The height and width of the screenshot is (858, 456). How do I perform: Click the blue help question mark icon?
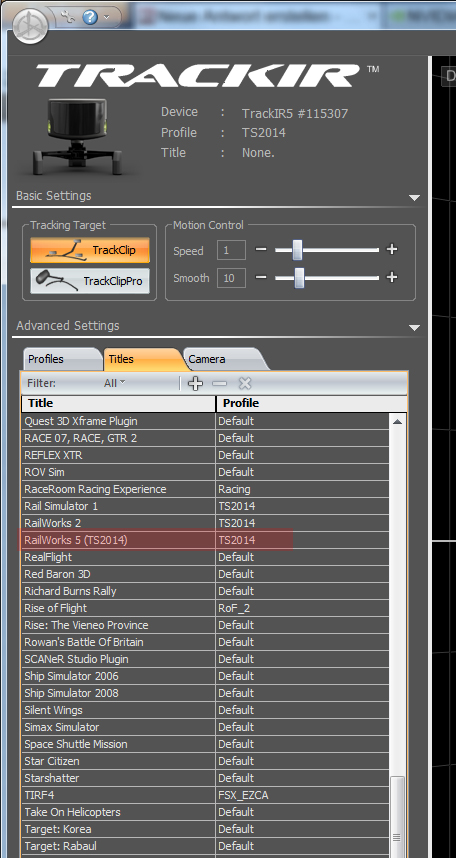[90, 17]
